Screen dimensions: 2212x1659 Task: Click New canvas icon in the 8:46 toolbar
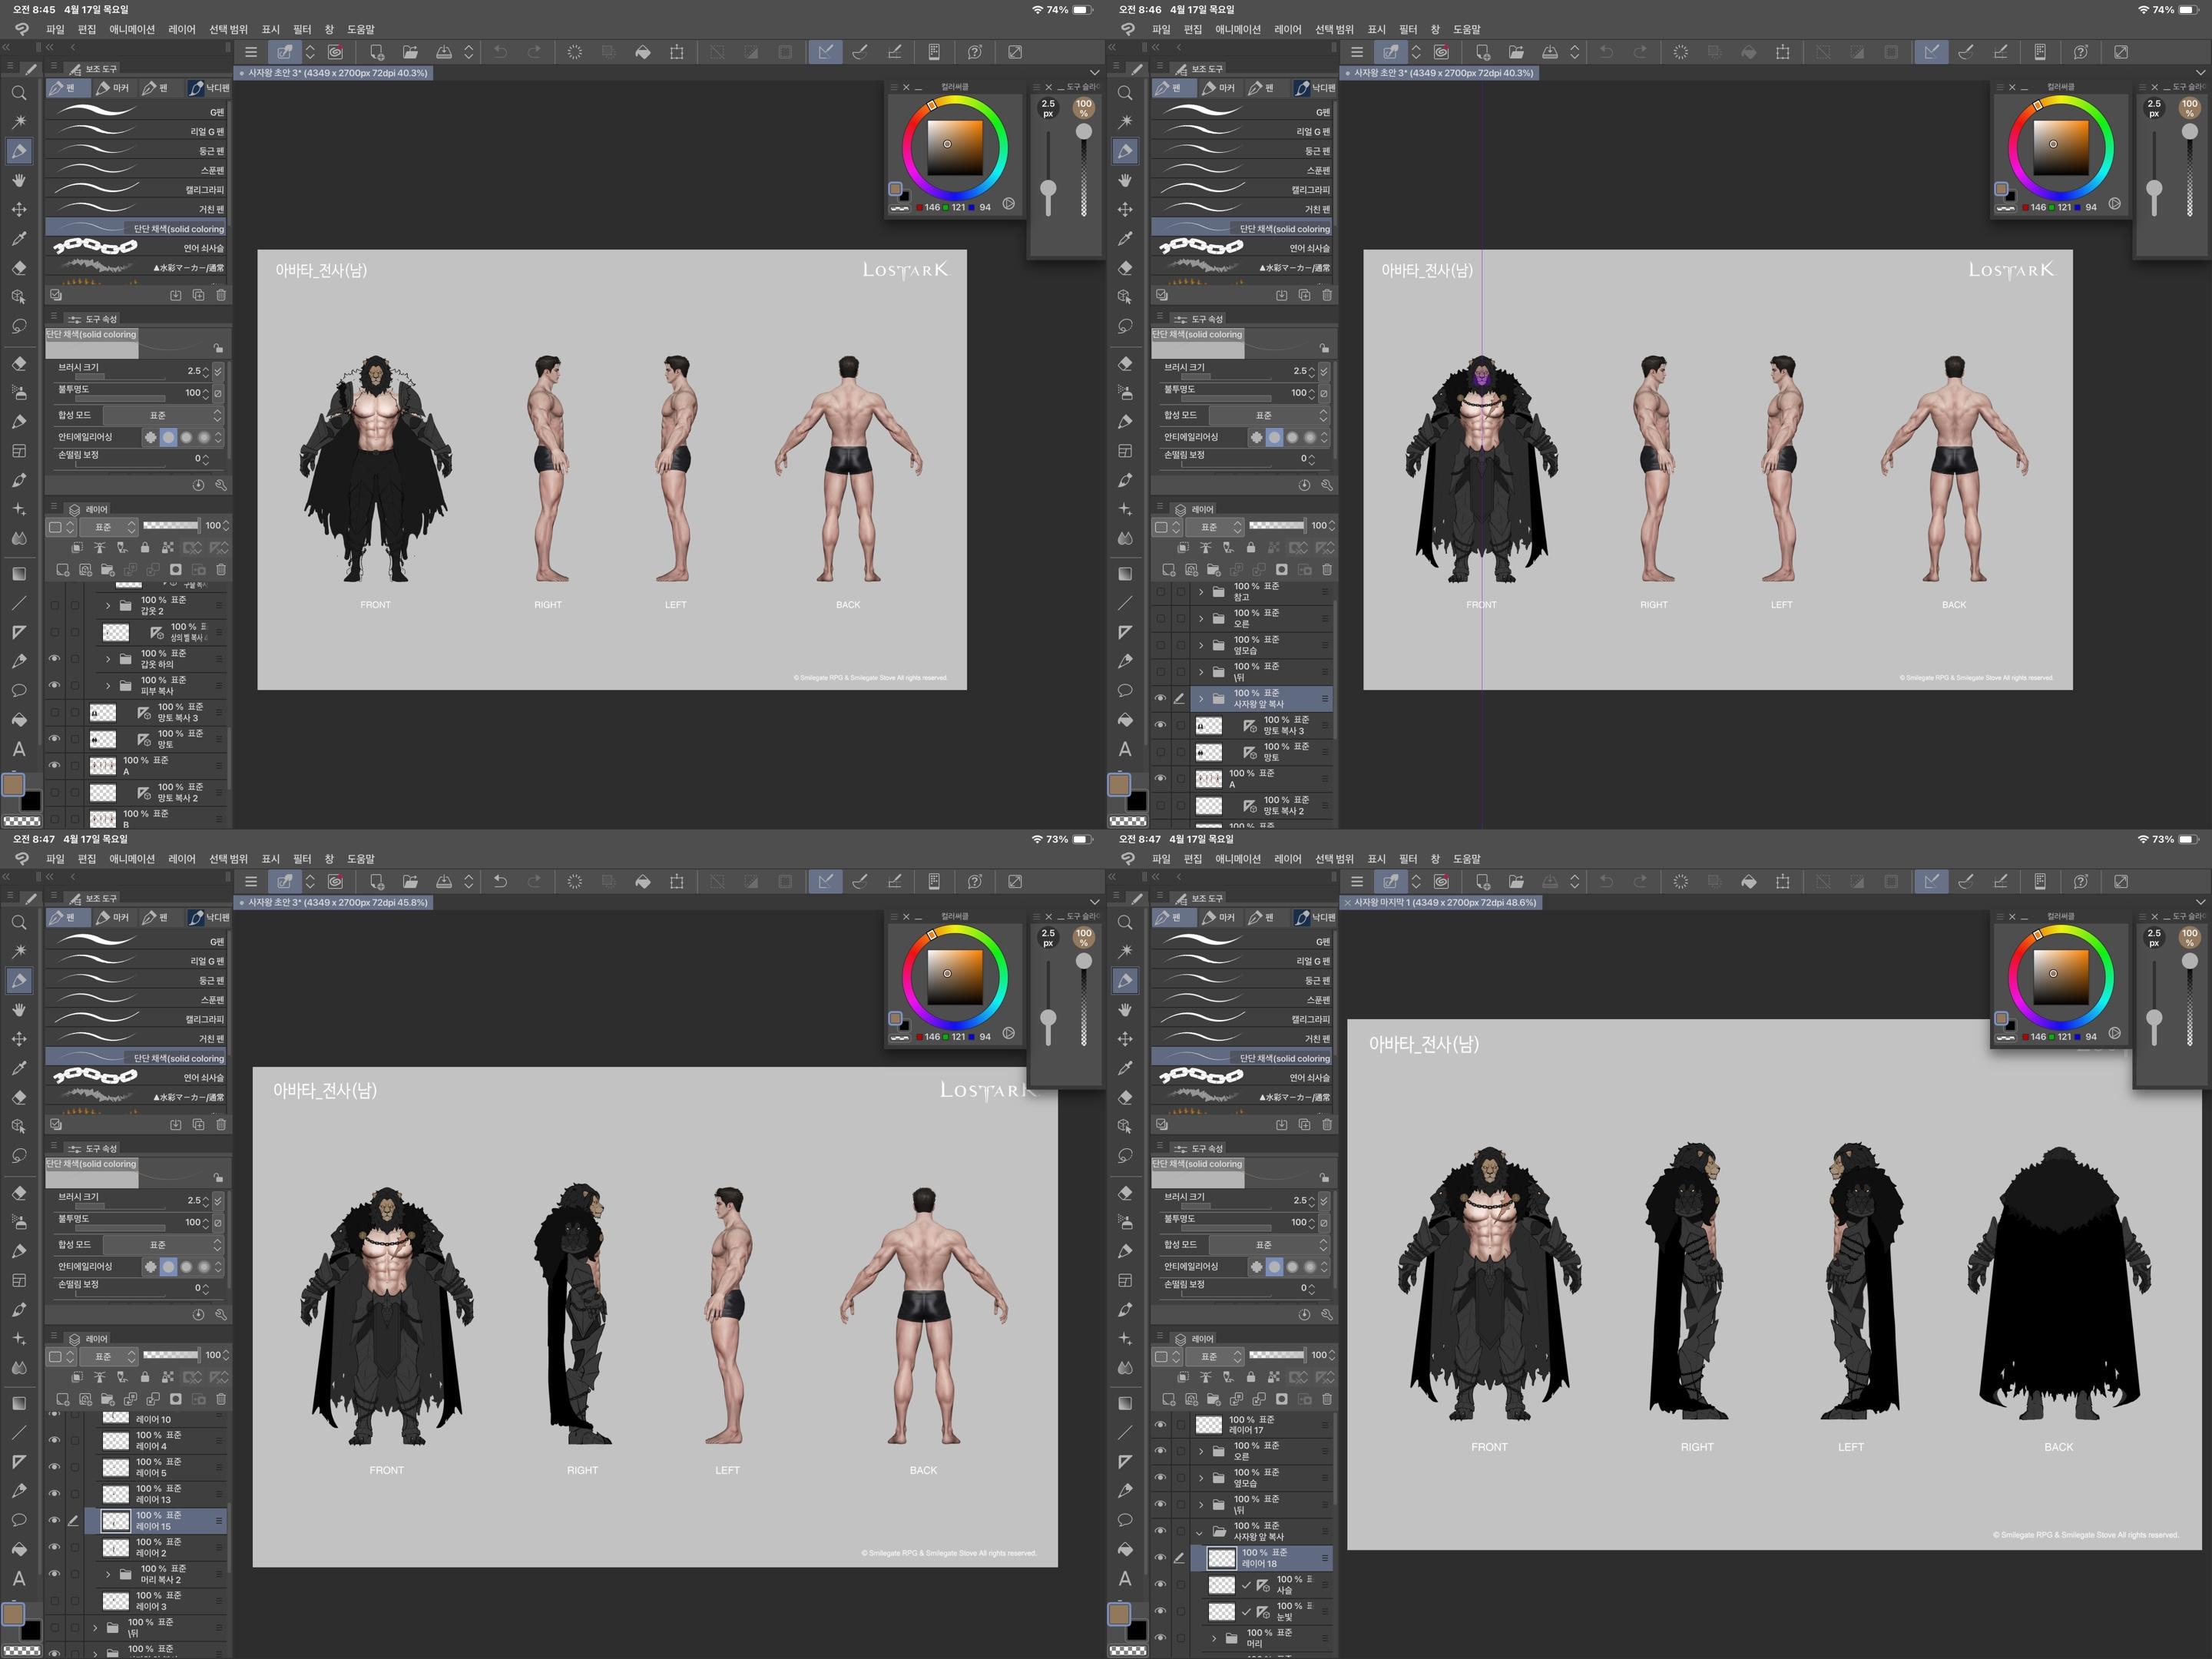[1483, 52]
